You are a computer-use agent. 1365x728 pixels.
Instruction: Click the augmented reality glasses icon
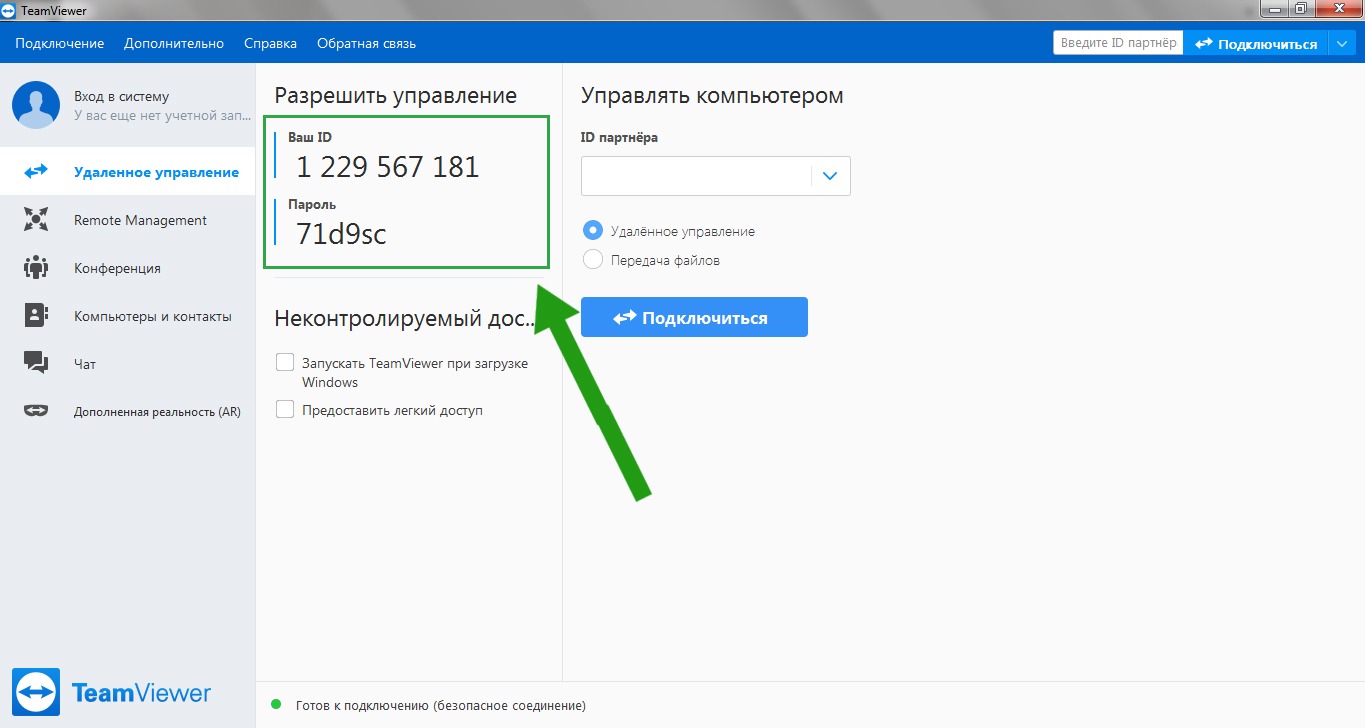pos(36,411)
